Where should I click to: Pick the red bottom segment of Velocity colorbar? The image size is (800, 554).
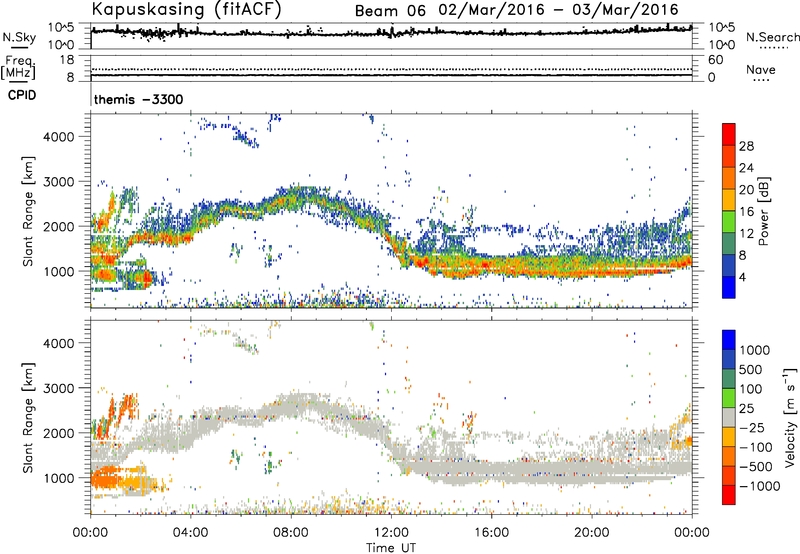tap(729, 495)
